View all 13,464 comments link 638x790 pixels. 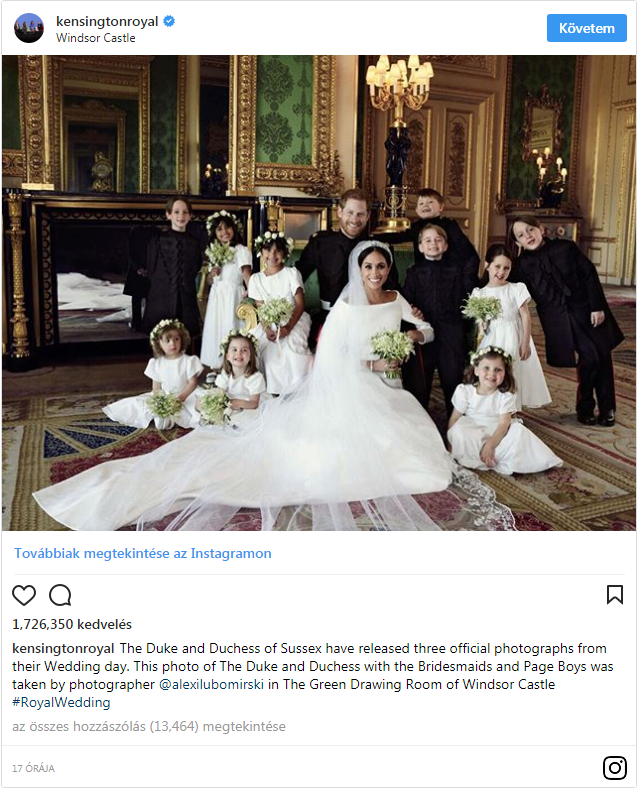click(149, 727)
